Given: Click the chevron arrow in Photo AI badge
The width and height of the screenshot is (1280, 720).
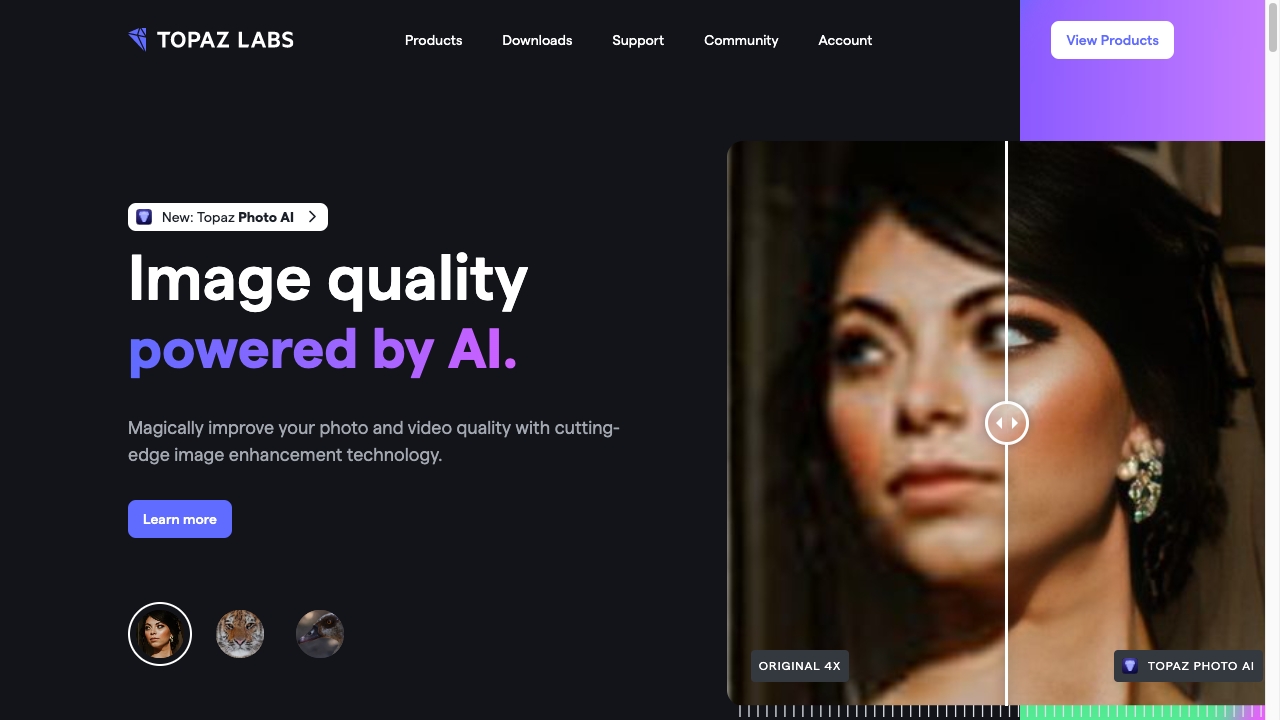Looking at the screenshot, I should [312, 217].
